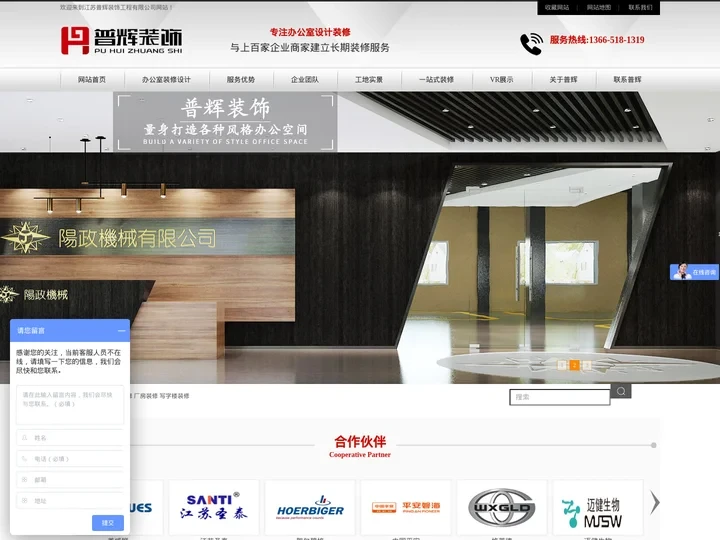The height and width of the screenshot is (540, 720).
Task: Click the 网站地图 link in top bar
Action: [x=599, y=7]
